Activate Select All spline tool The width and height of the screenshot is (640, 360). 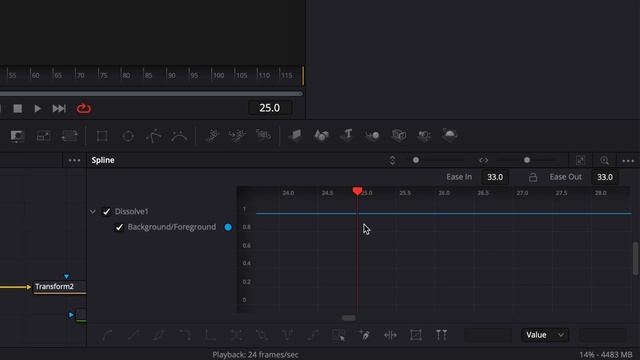[339, 336]
